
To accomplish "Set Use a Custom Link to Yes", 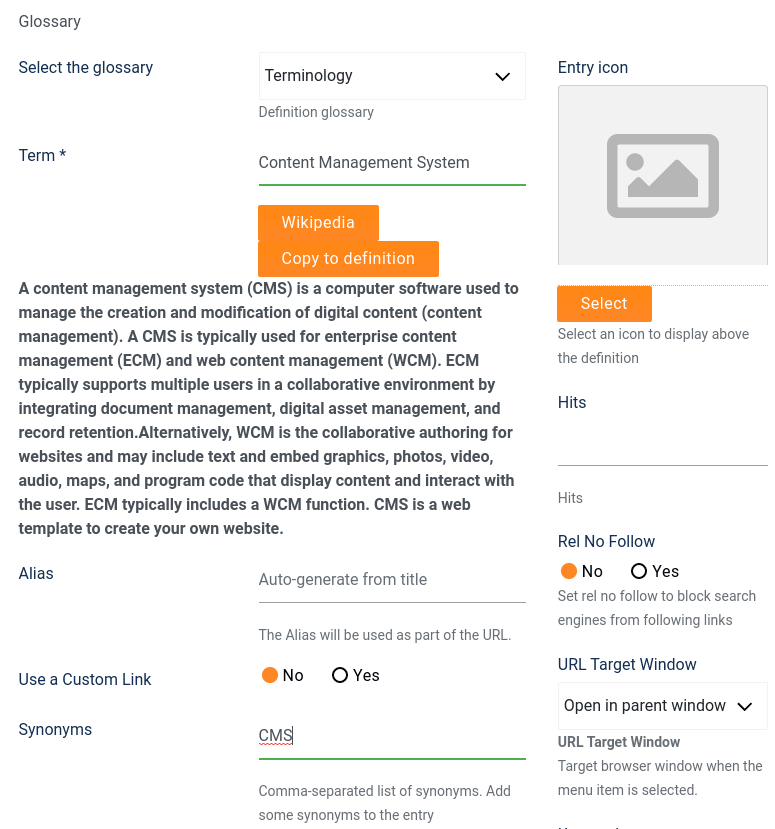I will pyautogui.click(x=340, y=676).
